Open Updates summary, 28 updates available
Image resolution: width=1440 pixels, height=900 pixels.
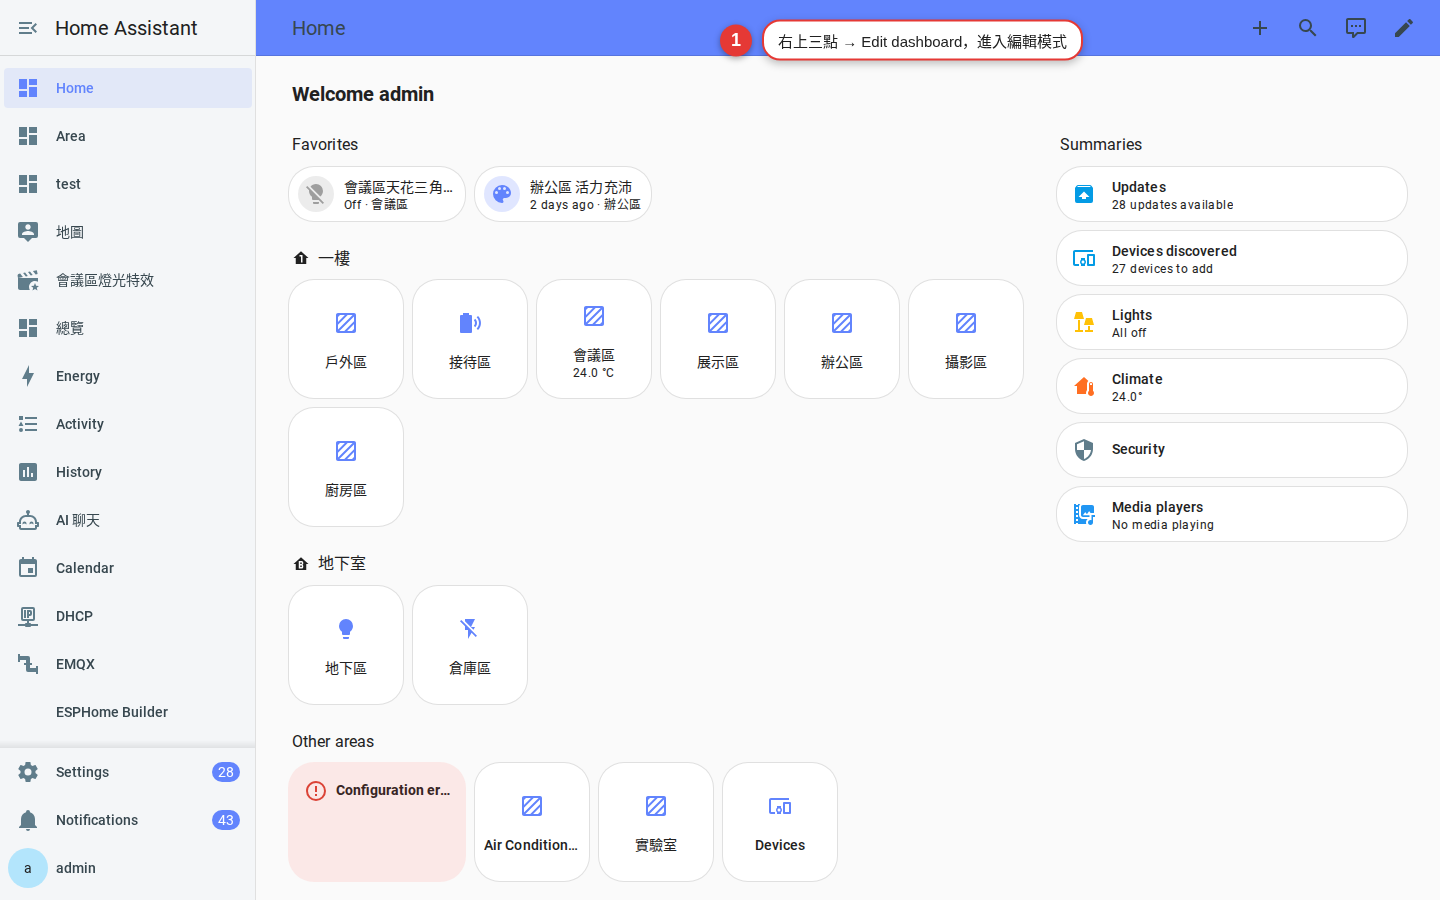coord(1232,194)
